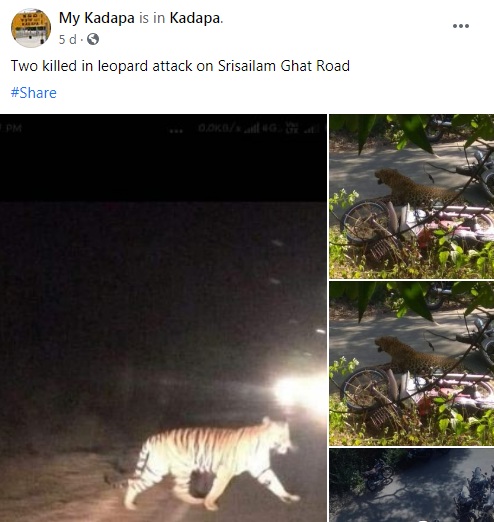Viewport: 494px width, 522px height.
Task: Open the large tiger night photo
Action: coord(163,318)
